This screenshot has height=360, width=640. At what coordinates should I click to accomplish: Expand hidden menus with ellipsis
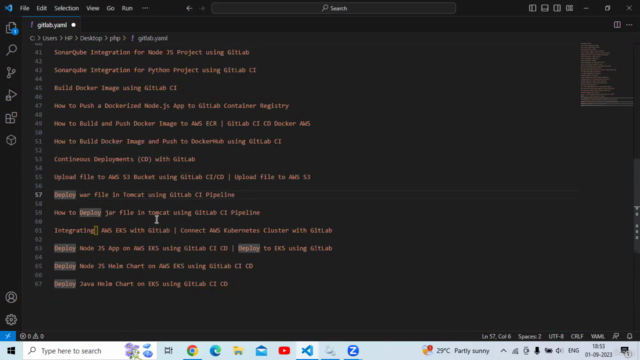point(145,8)
